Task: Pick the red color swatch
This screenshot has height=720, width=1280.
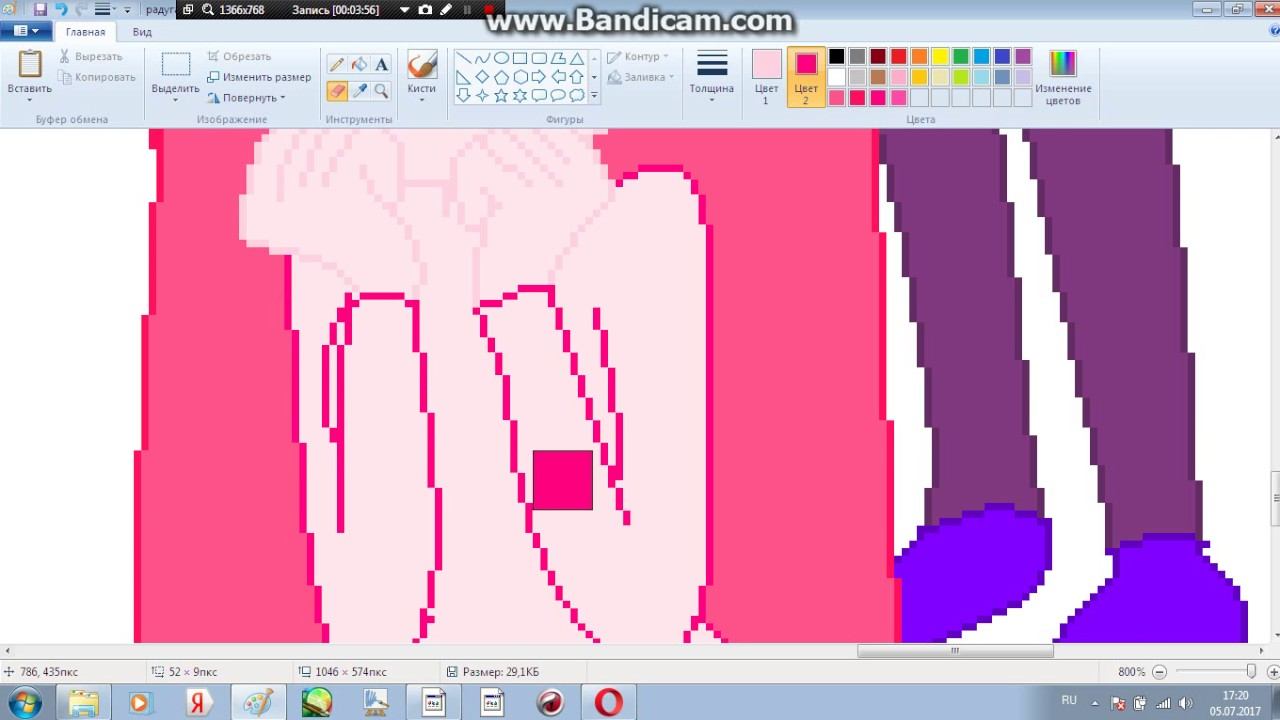Action: pos(899,57)
